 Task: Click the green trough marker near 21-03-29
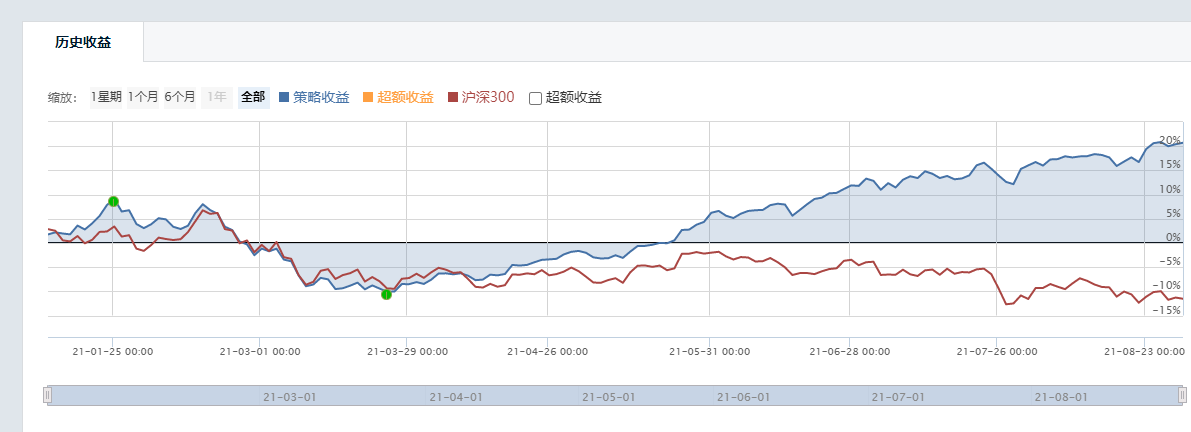coord(387,295)
